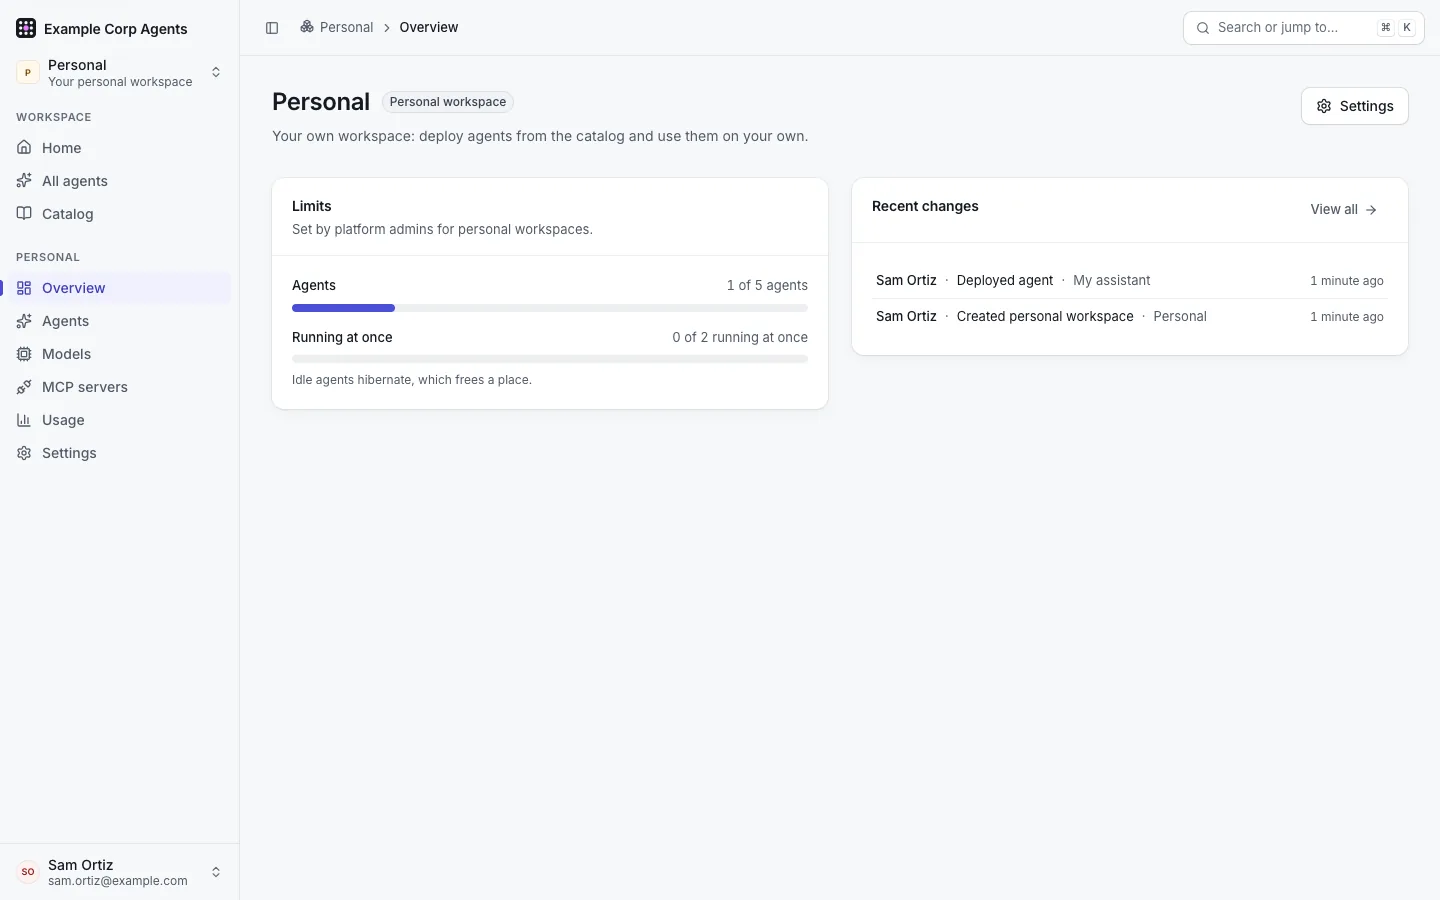Screen dimensions: 1440x900
Task: Click the Example Corp Agents logo icon
Action: (26, 28)
